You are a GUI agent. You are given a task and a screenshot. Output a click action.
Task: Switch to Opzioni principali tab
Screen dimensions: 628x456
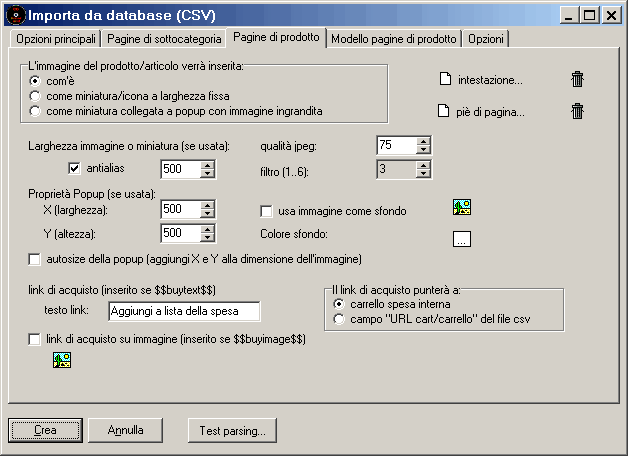coord(55,39)
